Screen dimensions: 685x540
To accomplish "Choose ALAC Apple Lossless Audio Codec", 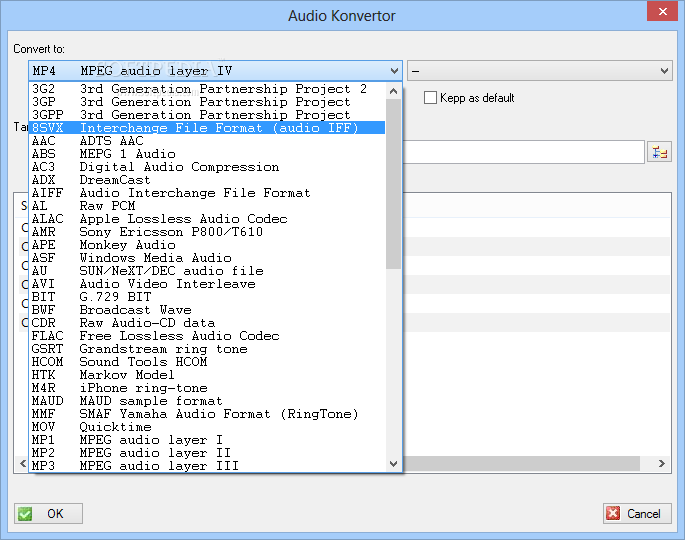I will [207, 219].
